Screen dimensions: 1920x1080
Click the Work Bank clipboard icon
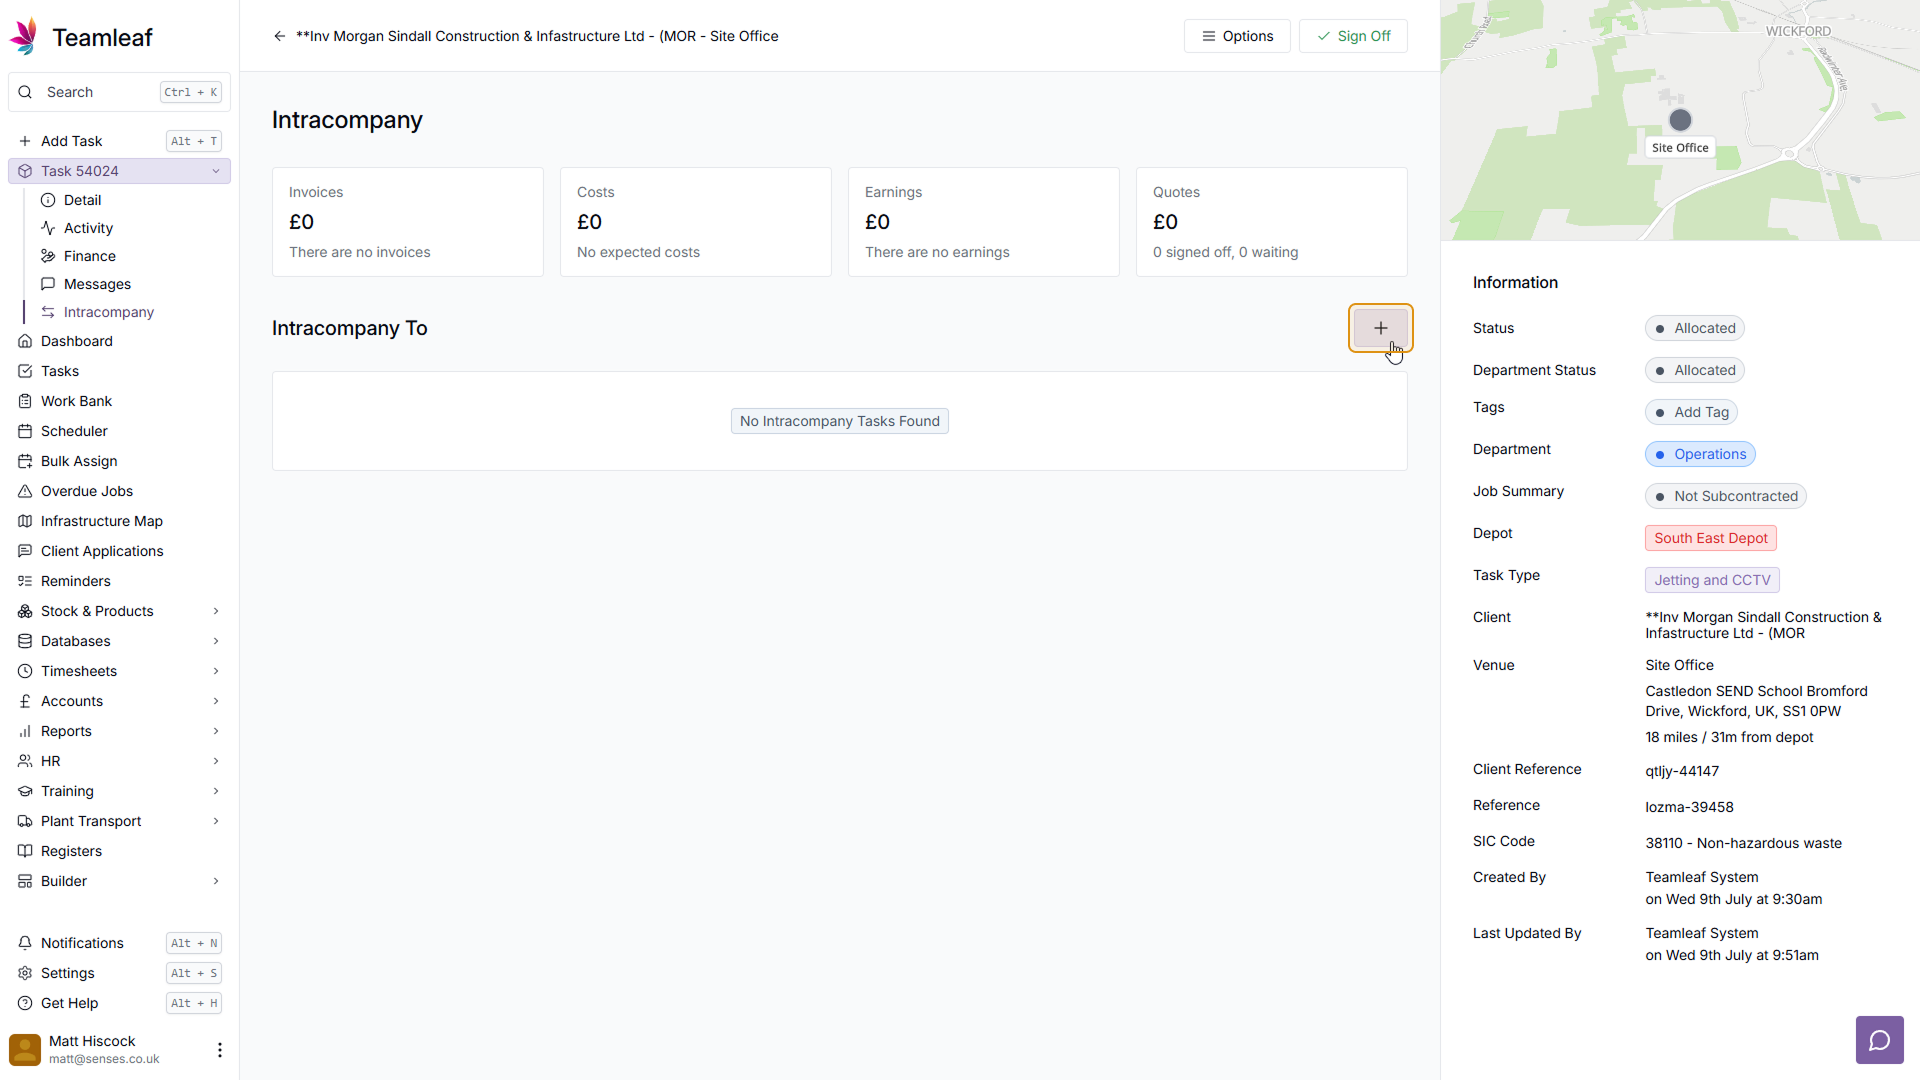[25, 401]
